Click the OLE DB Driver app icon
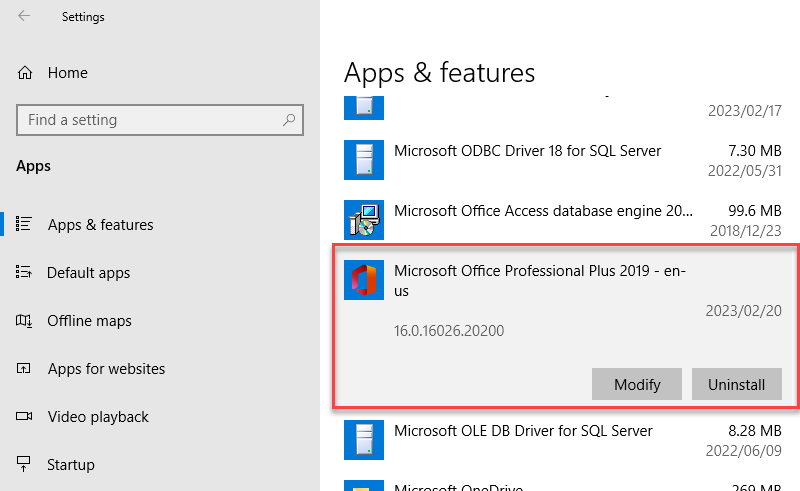The width and height of the screenshot is (800, 491). pos(364,440)
